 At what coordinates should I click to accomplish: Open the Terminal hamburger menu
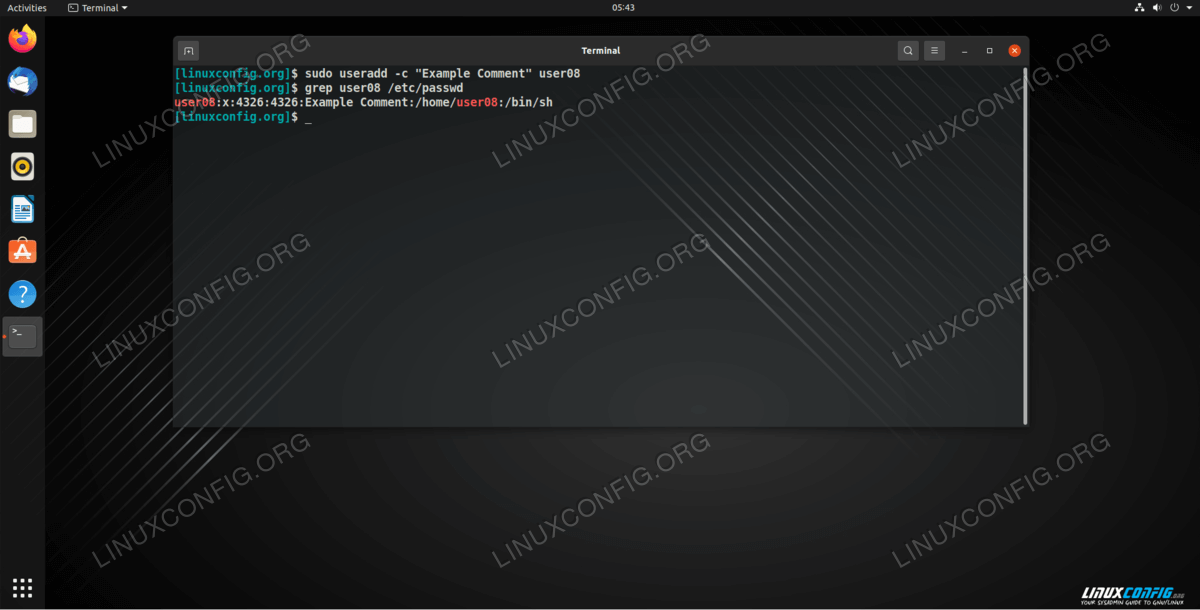click(x=933, y=51)
